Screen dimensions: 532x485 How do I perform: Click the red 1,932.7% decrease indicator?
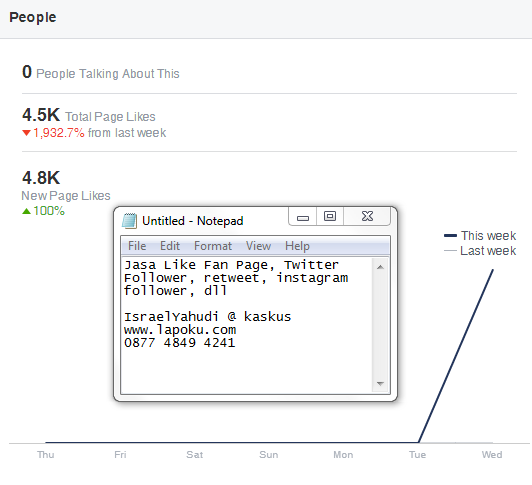(53, 133)
